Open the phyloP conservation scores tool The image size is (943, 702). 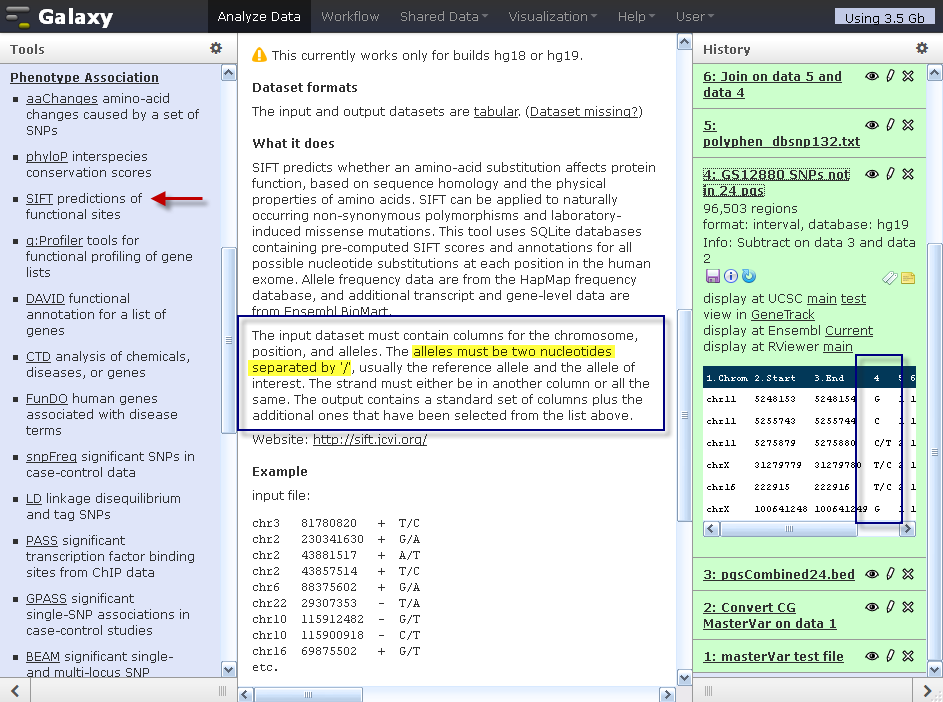47,156
